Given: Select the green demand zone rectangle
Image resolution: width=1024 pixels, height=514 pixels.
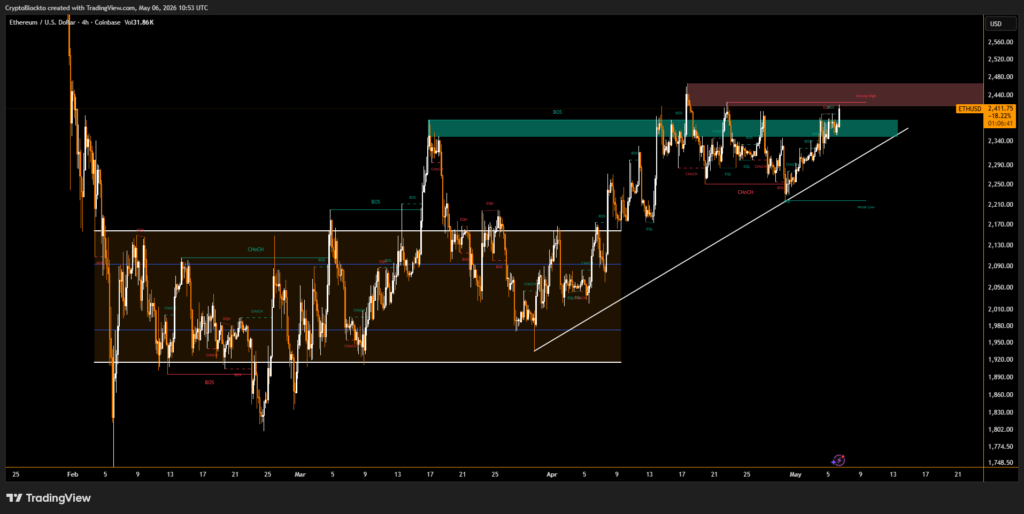Looking at the screenshot, I should pyautogui.click(x=662, y=128).
